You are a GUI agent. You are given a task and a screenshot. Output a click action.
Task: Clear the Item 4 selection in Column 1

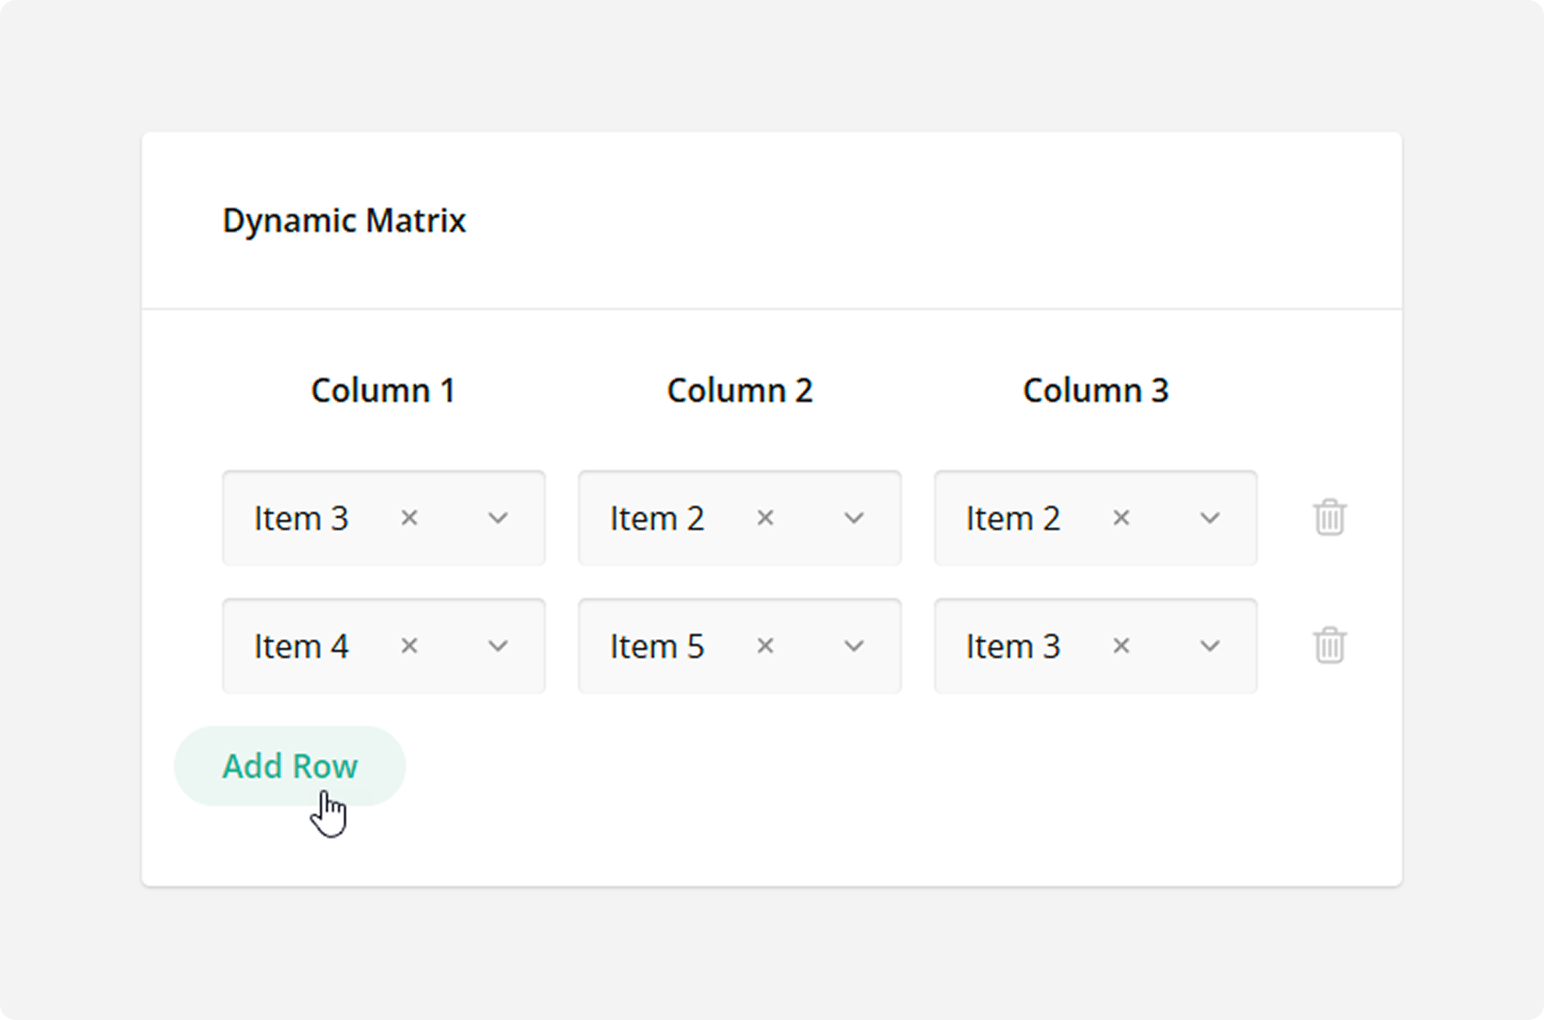tap(409, 646)
